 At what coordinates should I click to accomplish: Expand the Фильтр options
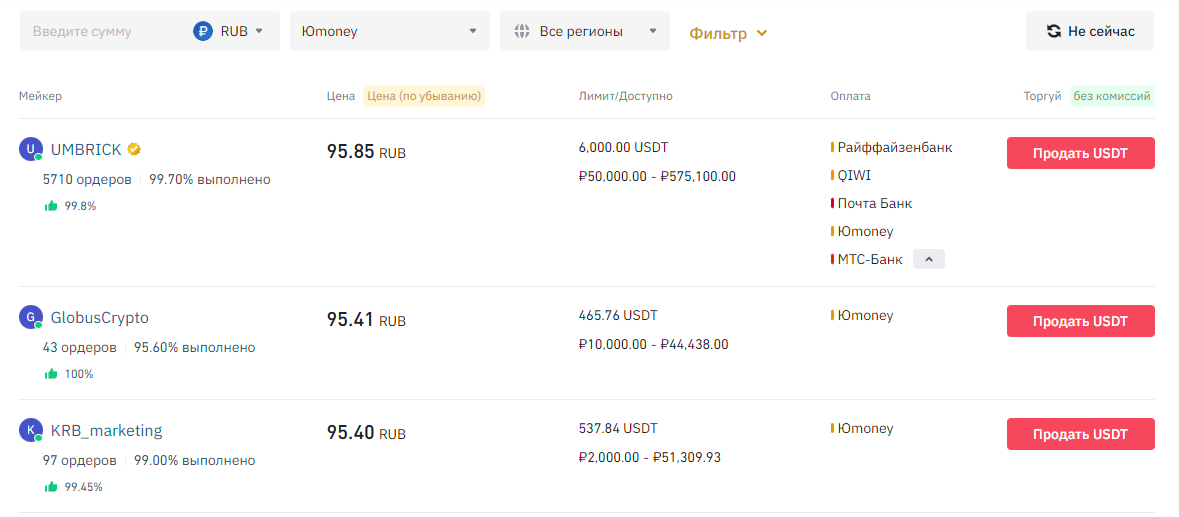coord(728,33)
